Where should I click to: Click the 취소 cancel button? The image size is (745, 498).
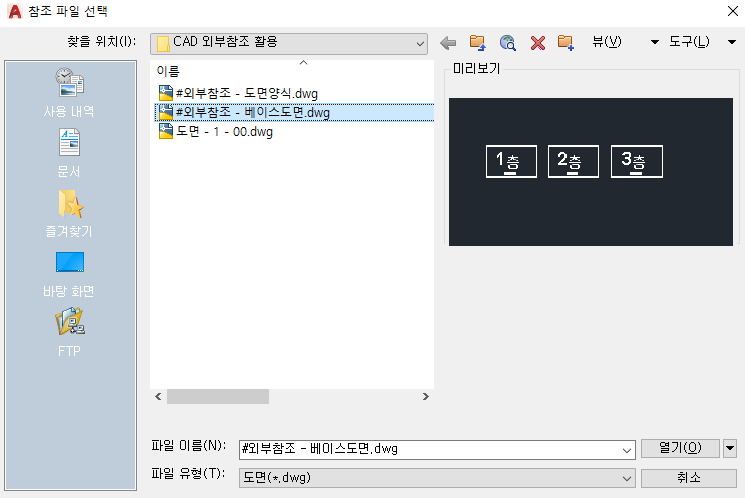(x=688, y=478)
